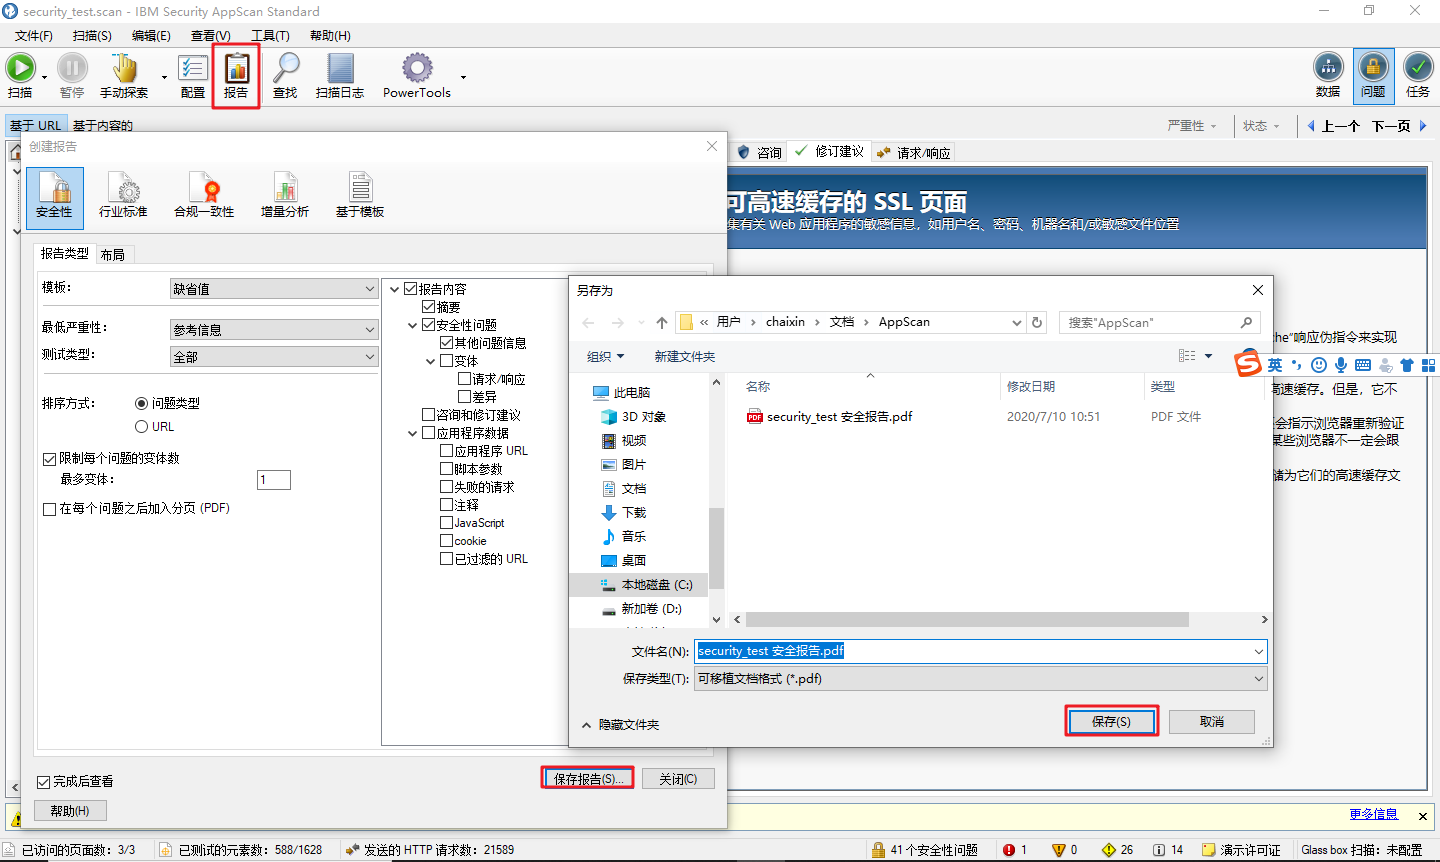
Task: Open the 文件名 history dropdown arrow
Action: [x=1258, y=651]
